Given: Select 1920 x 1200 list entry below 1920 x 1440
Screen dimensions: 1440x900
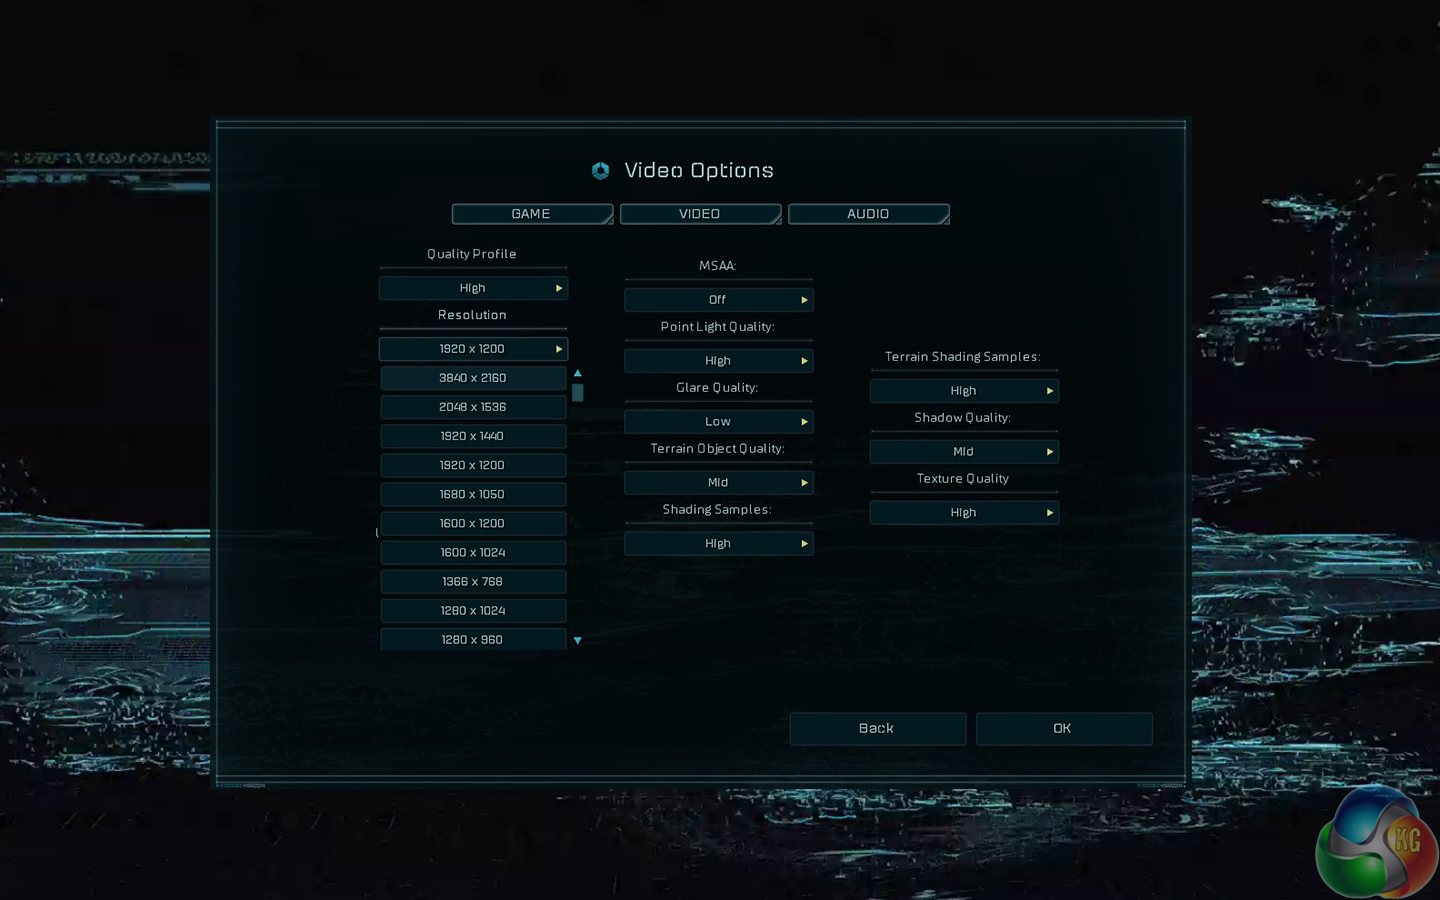Looking at the screenshot, I should click(x=473, y=465).
